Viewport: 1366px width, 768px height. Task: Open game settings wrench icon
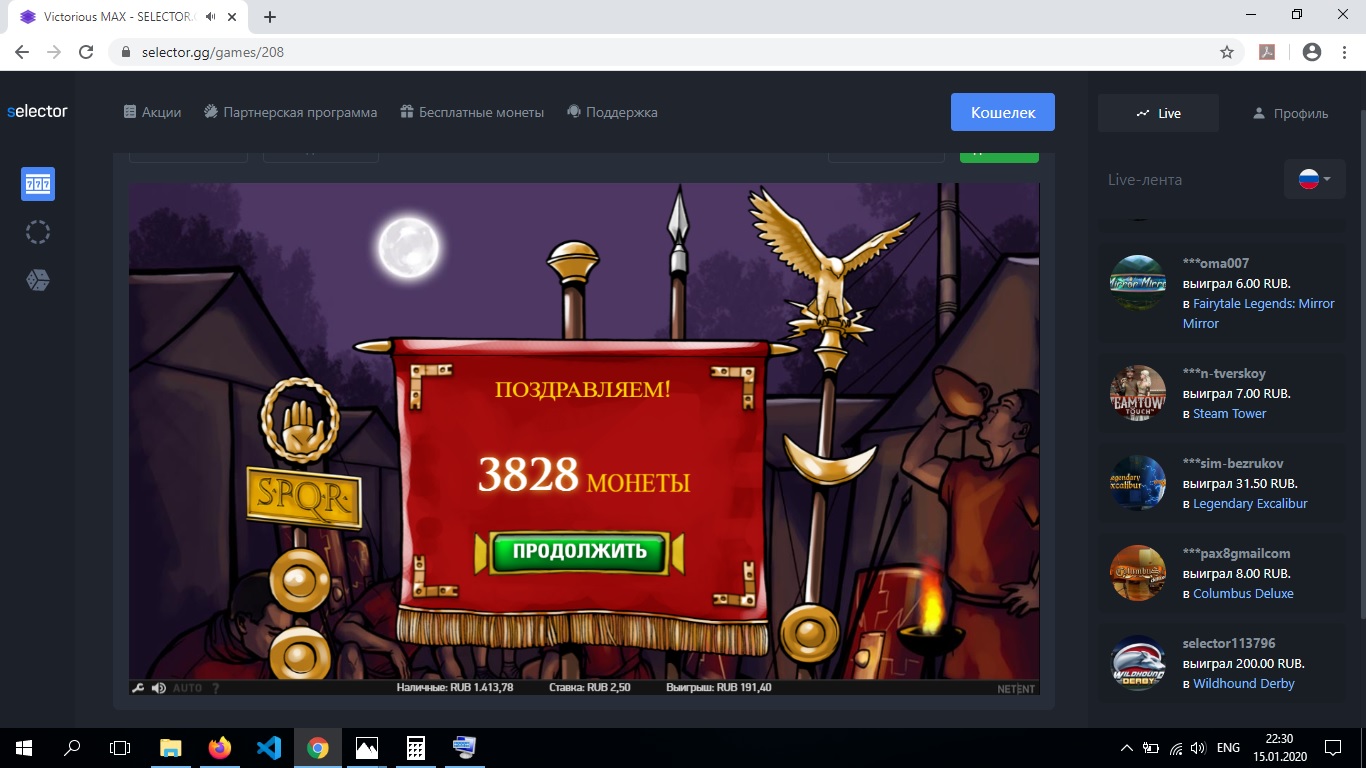138,688
